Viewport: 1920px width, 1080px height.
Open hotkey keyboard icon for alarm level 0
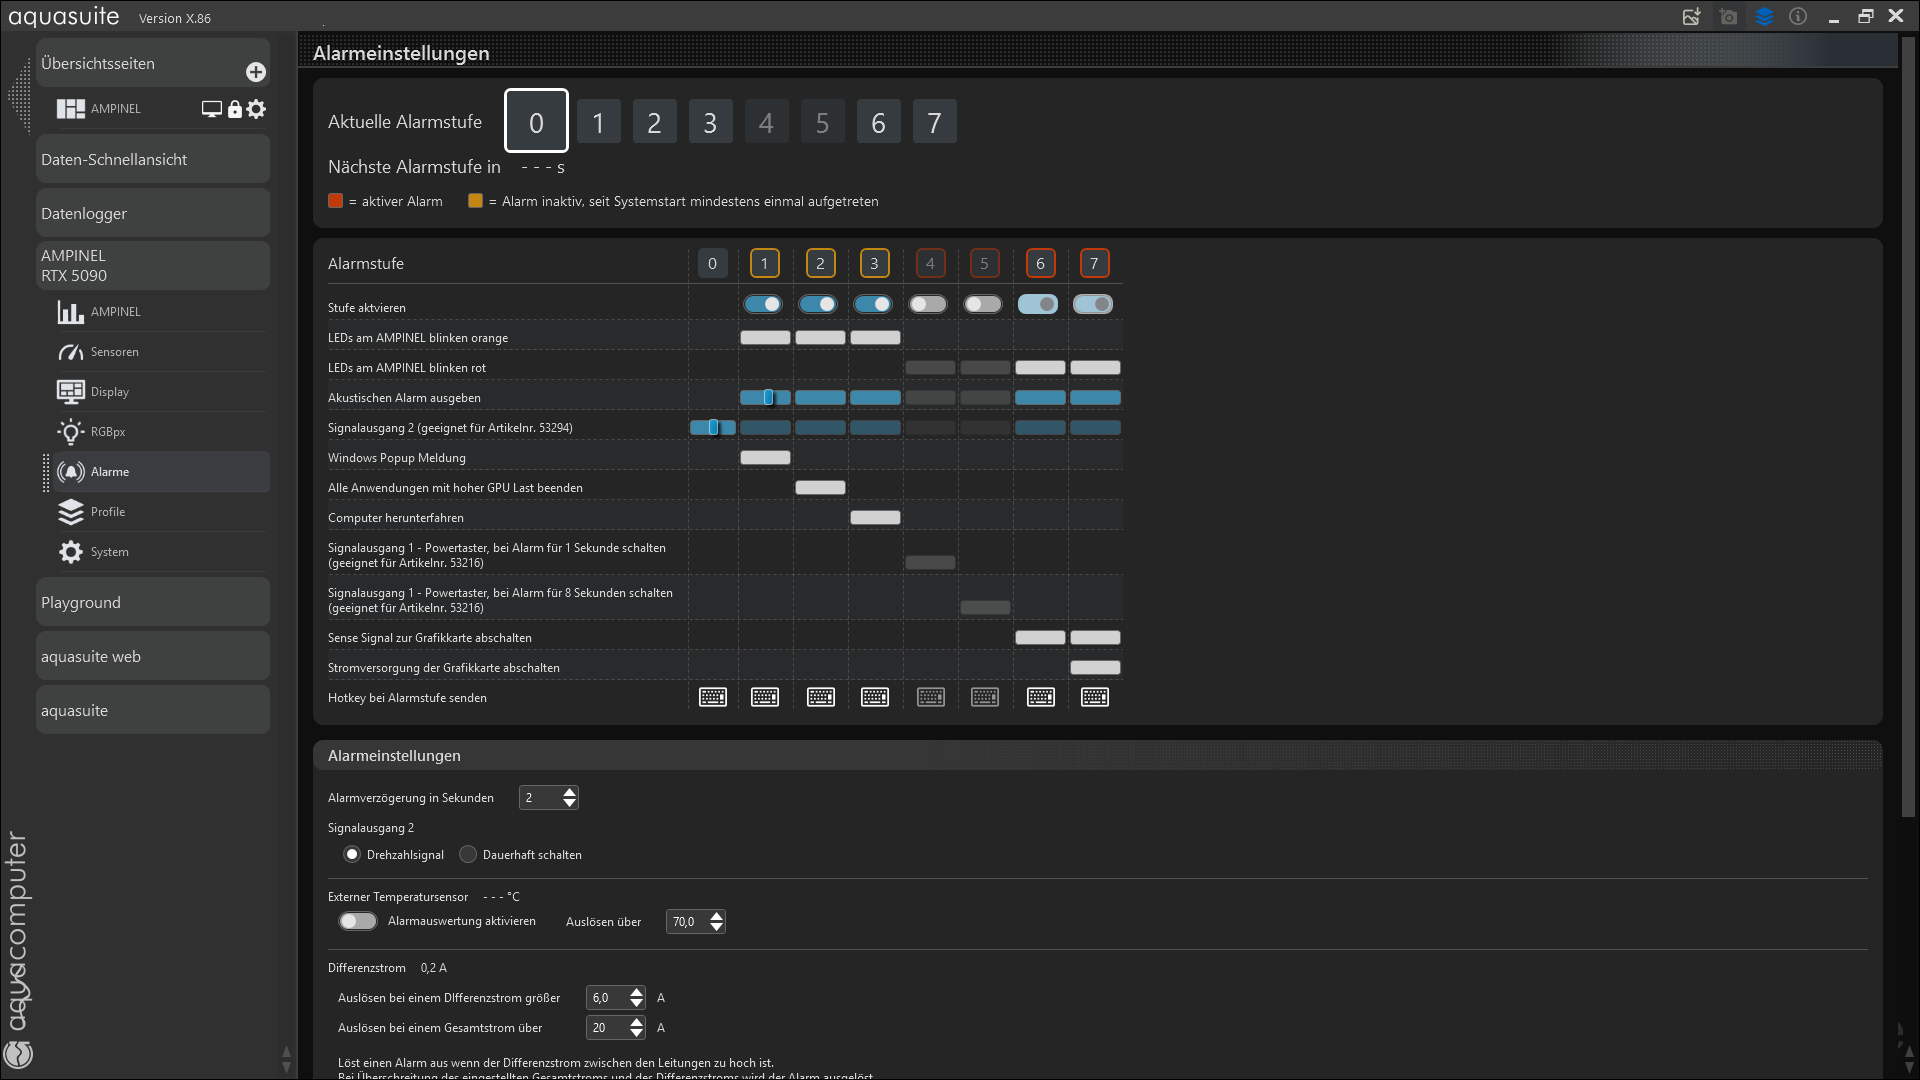713,697
